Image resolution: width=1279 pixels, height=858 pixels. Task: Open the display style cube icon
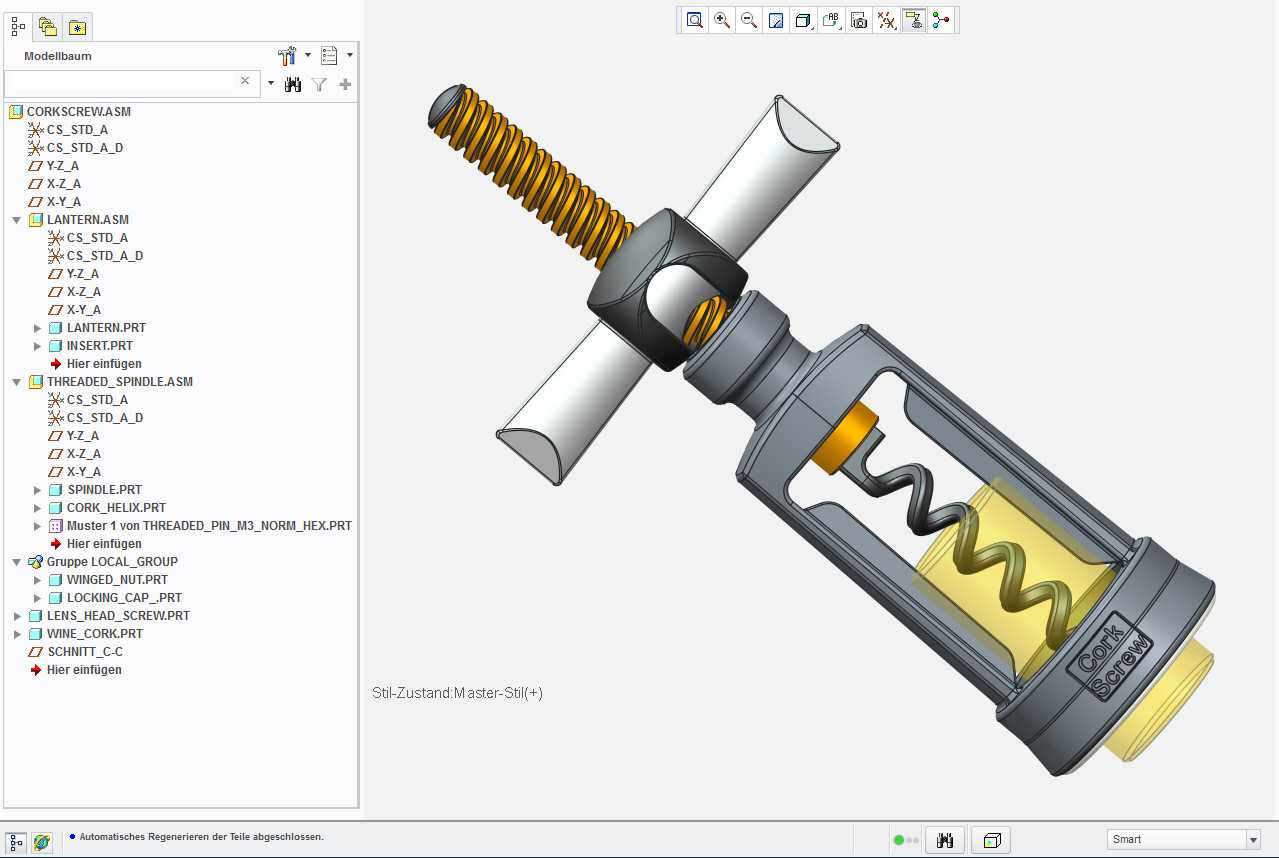(803, 20)
